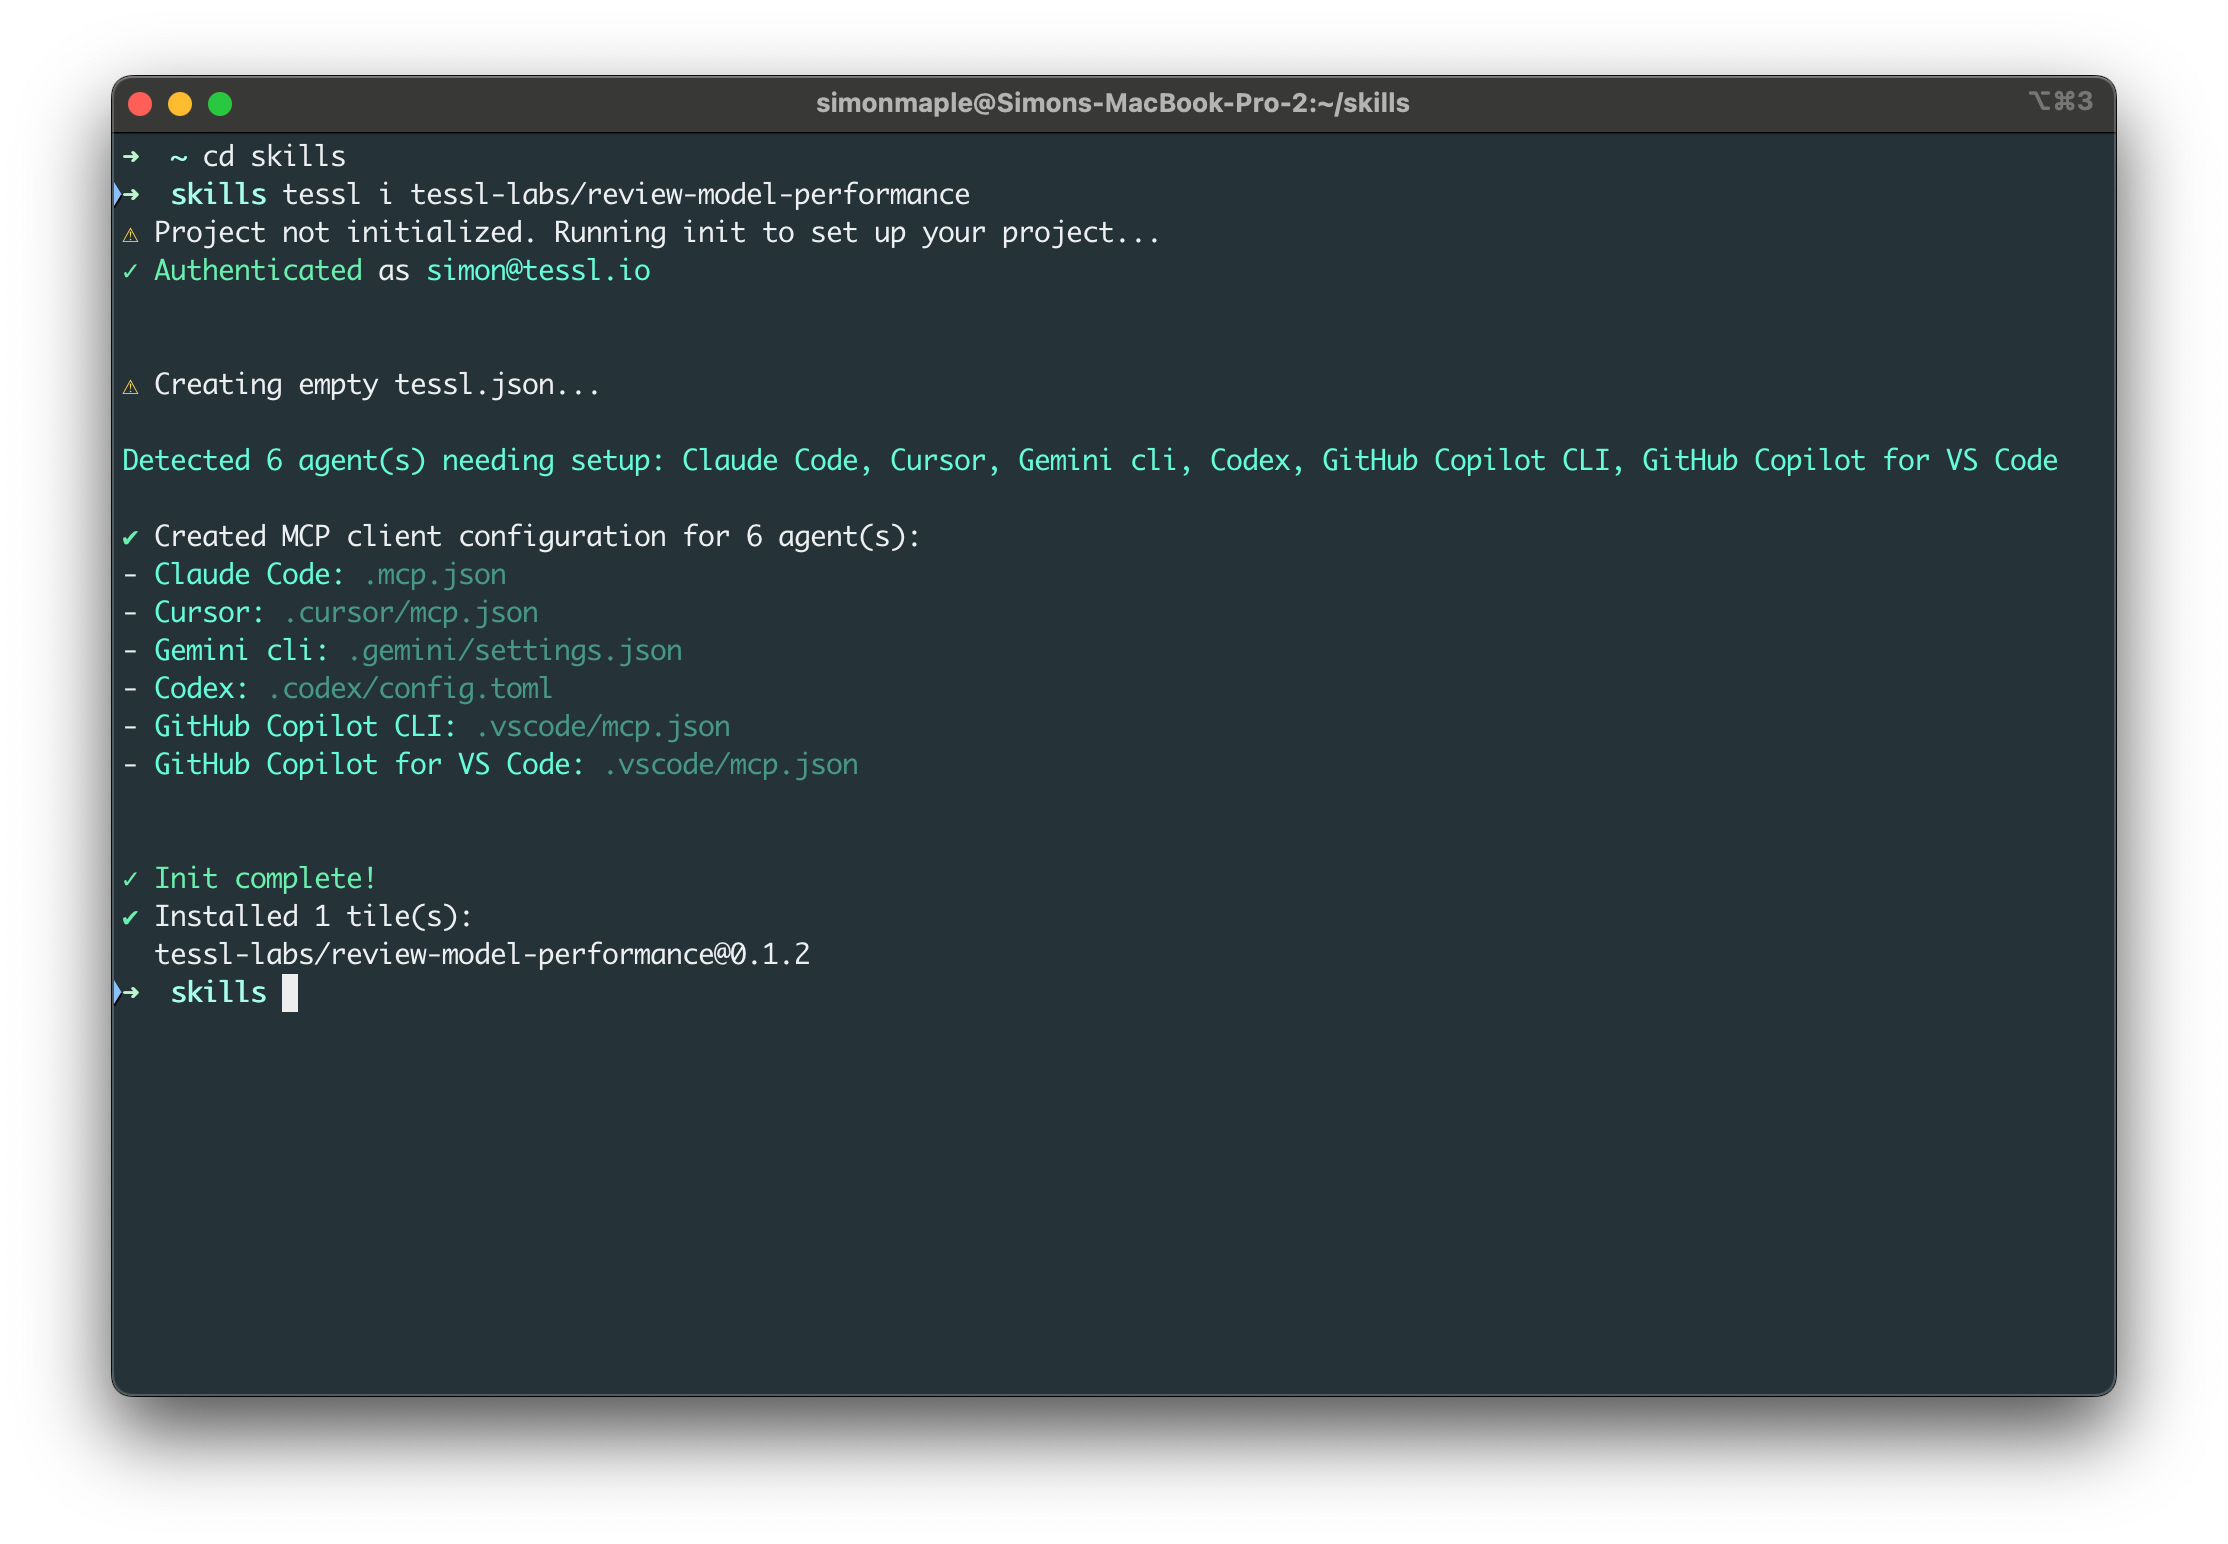The image size is (2228, 1544).
Task: Click the green zoom window button
Action: click(220, 104)
